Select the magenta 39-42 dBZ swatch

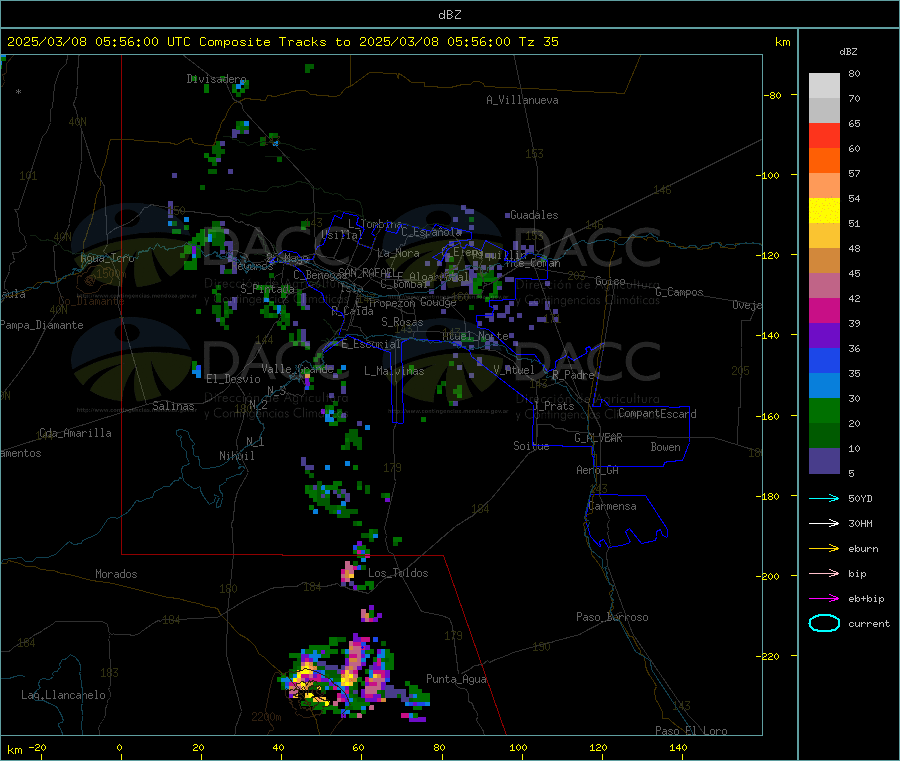pyautogui.click(x=824, y=310)
